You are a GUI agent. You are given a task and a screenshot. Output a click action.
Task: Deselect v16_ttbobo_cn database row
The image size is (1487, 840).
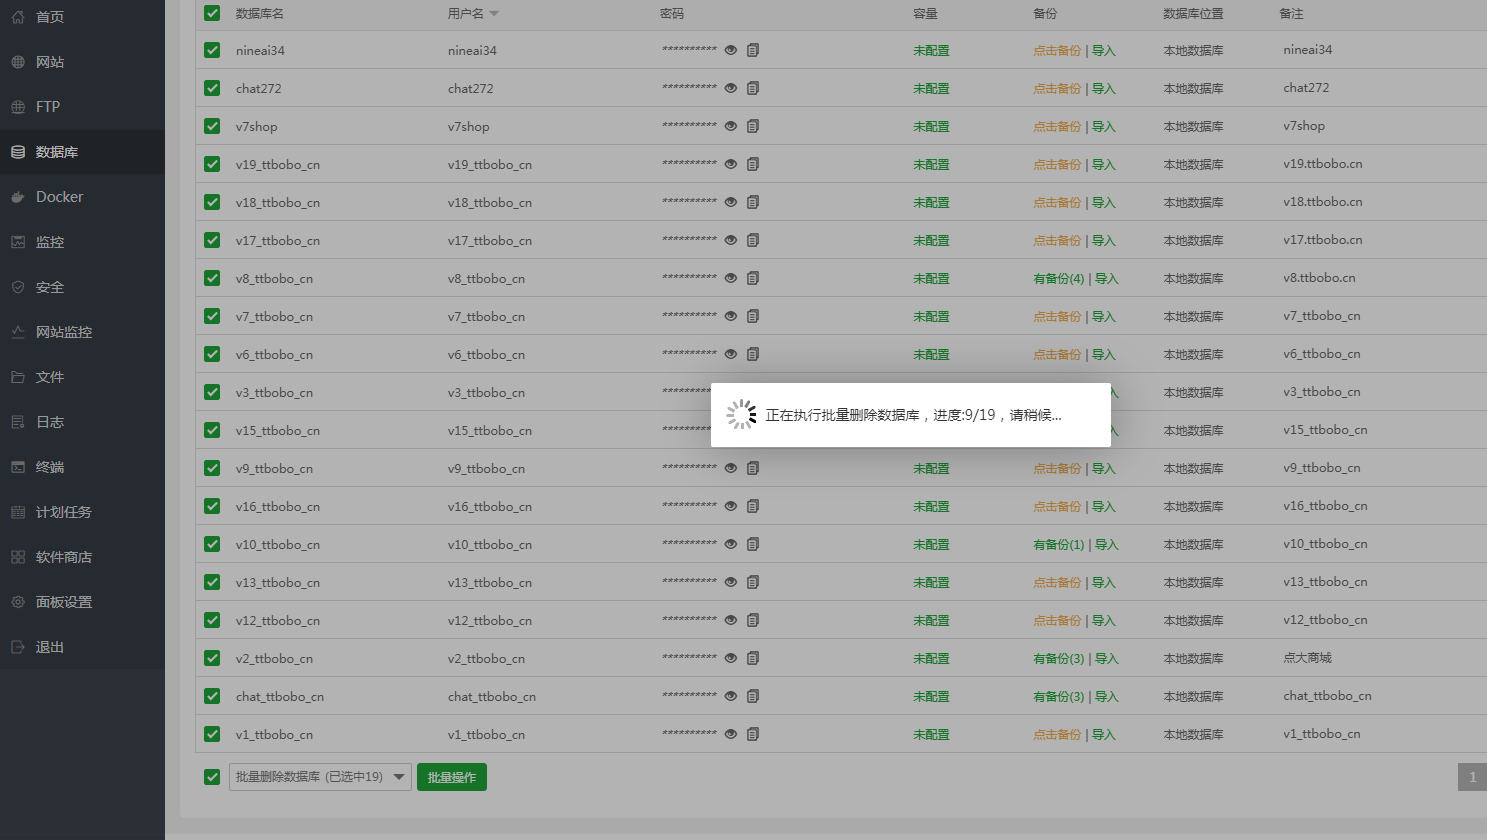point(212,506)
